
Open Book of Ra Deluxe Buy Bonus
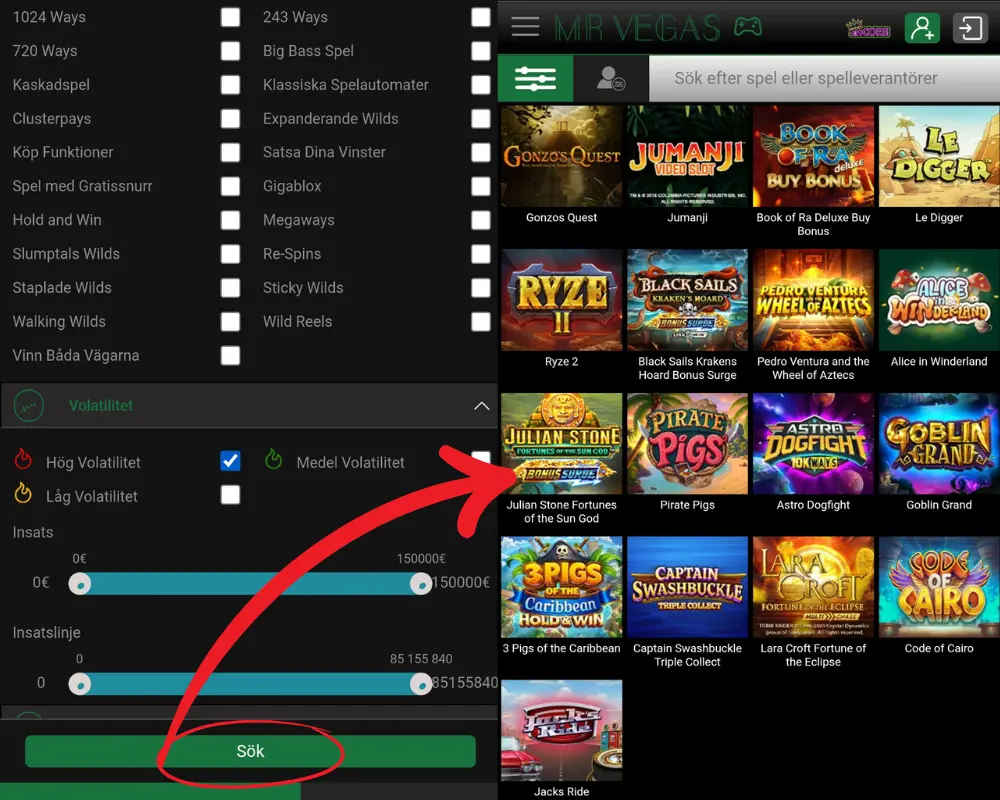[x=813, y=156]
